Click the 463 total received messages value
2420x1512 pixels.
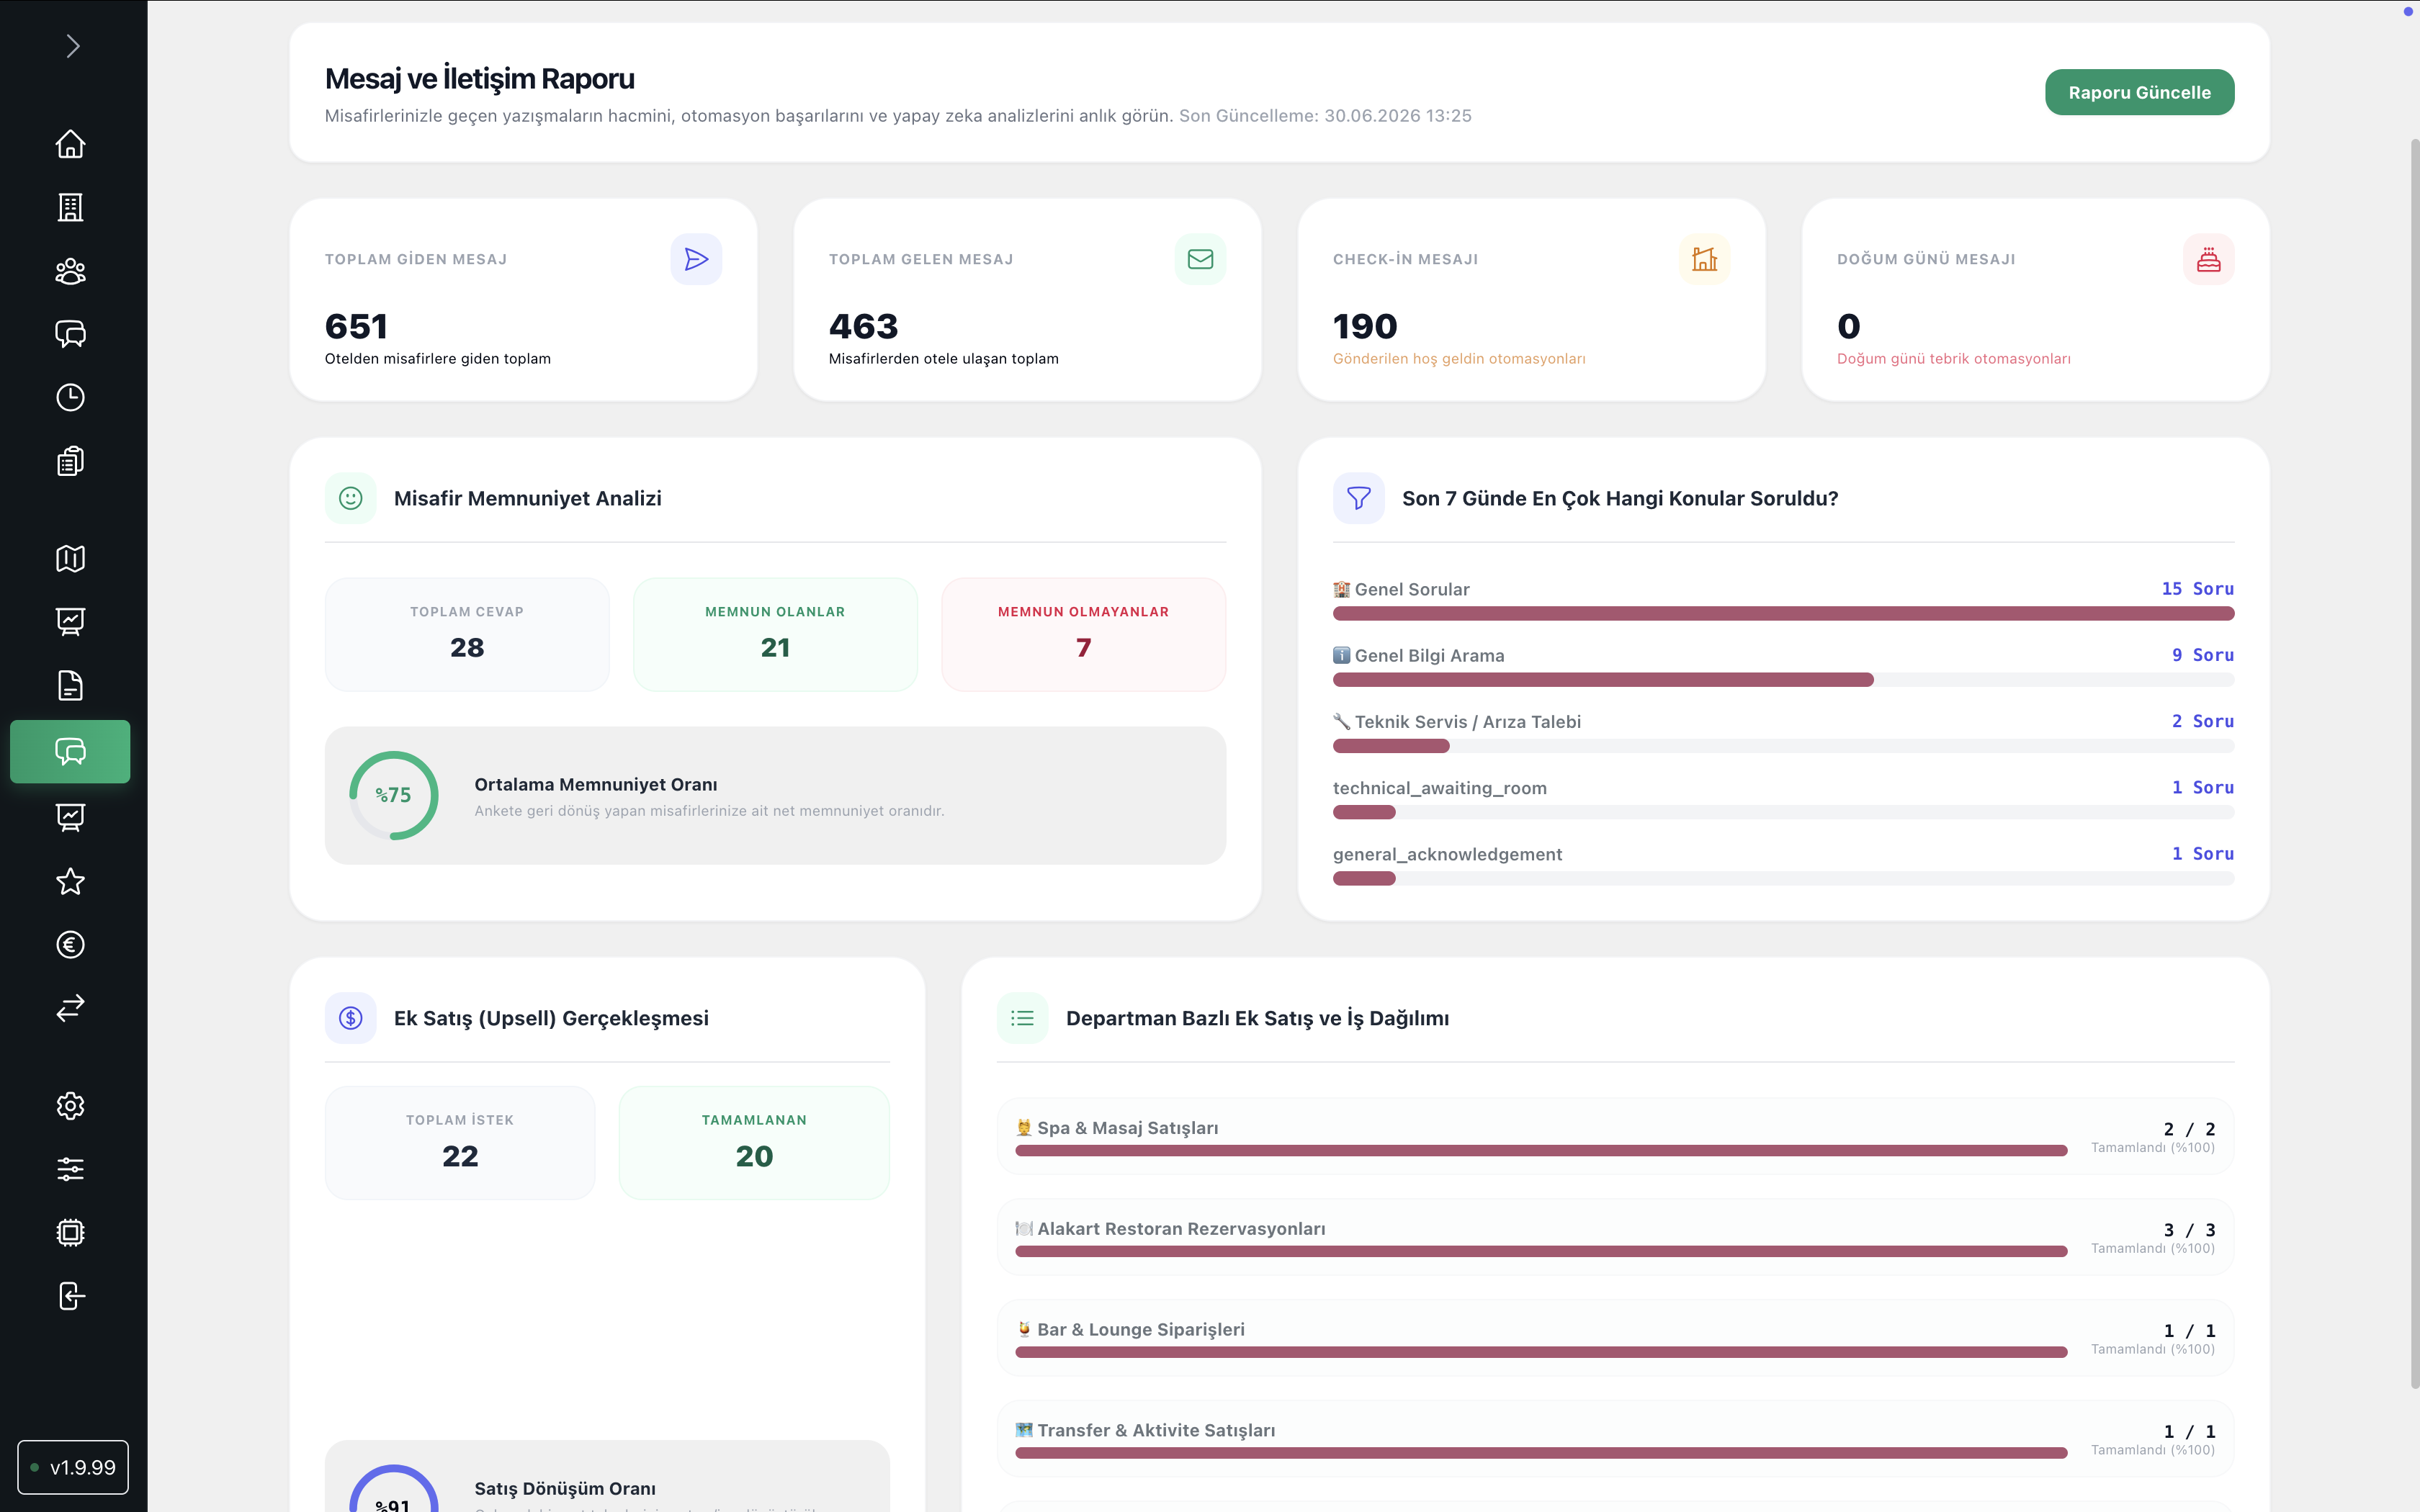[x=863, y=326]
